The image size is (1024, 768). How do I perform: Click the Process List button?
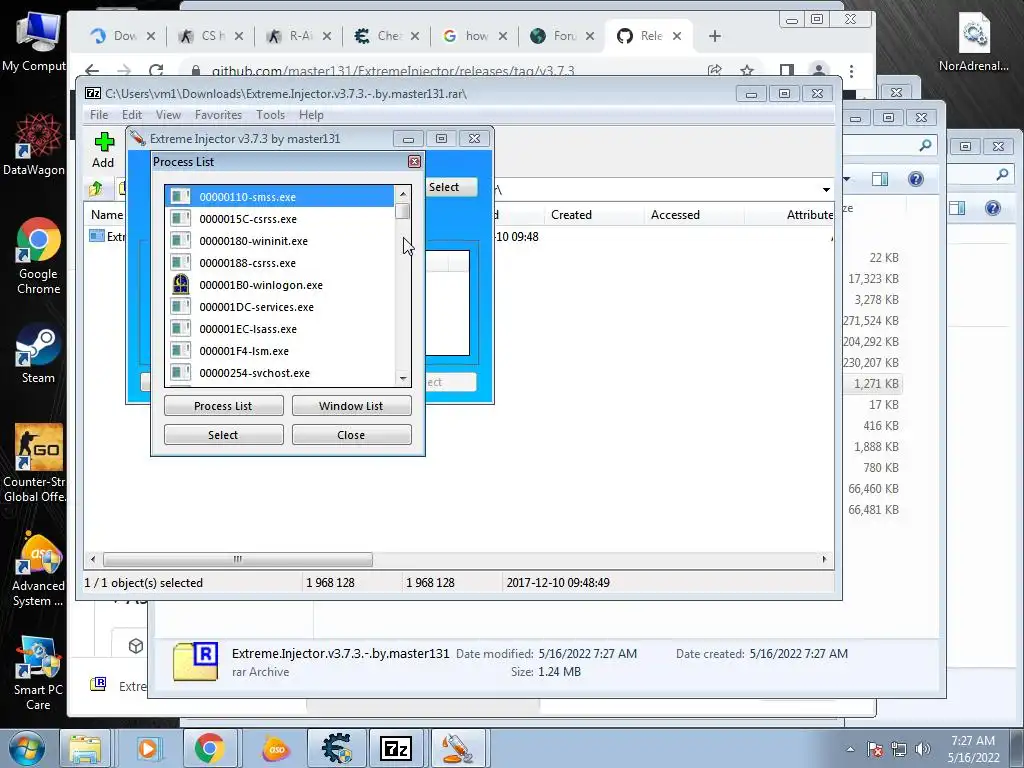223,406
